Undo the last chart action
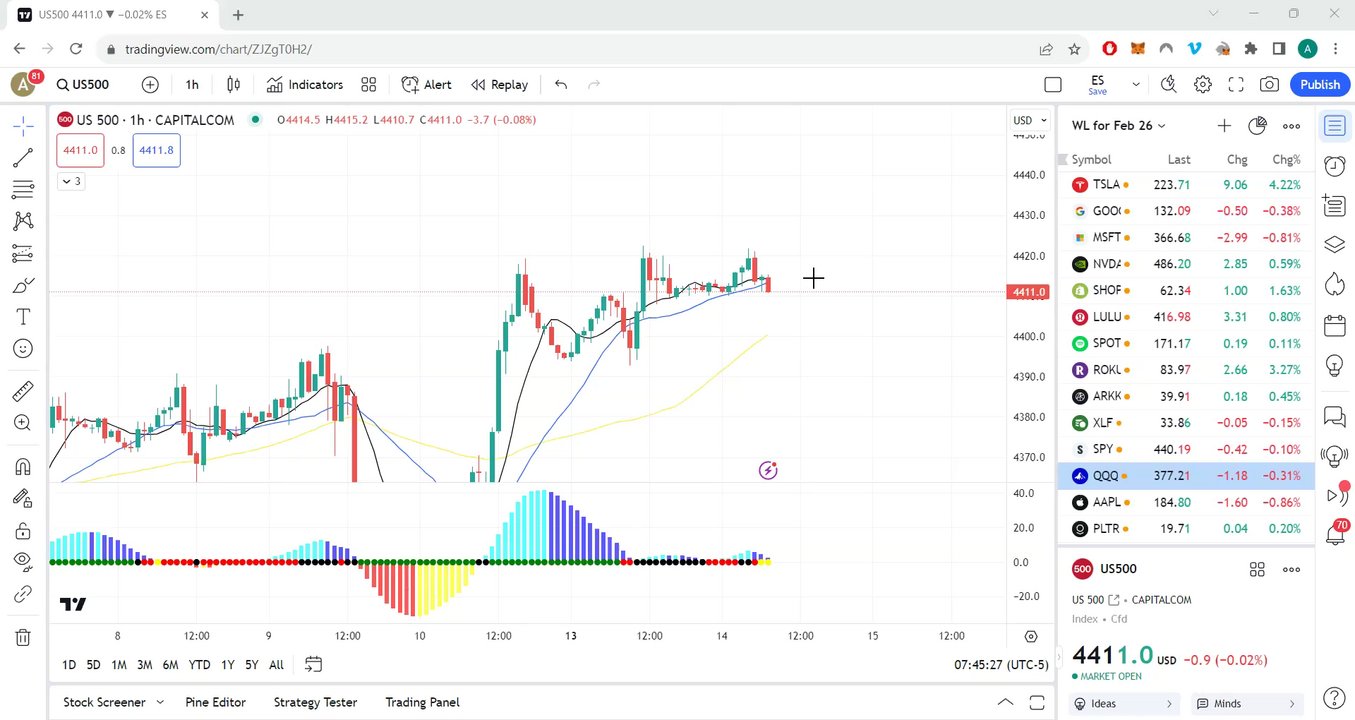Screen dimensions: 1355x720 (561, 85)
